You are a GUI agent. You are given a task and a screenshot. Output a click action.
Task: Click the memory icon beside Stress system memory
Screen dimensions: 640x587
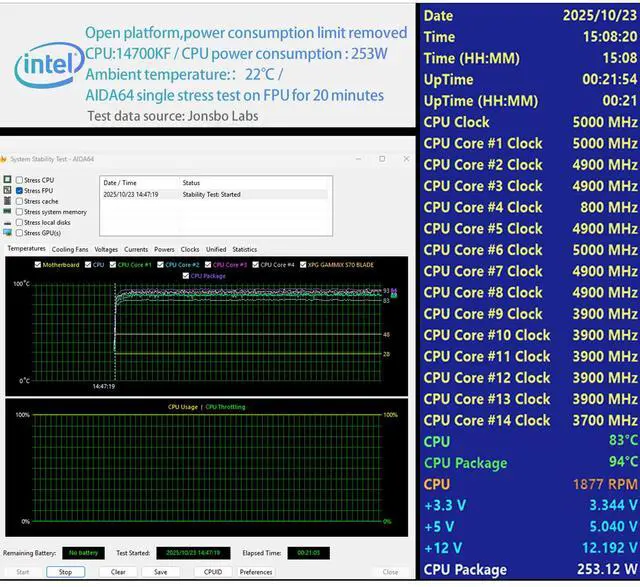[x=8, y=211]
